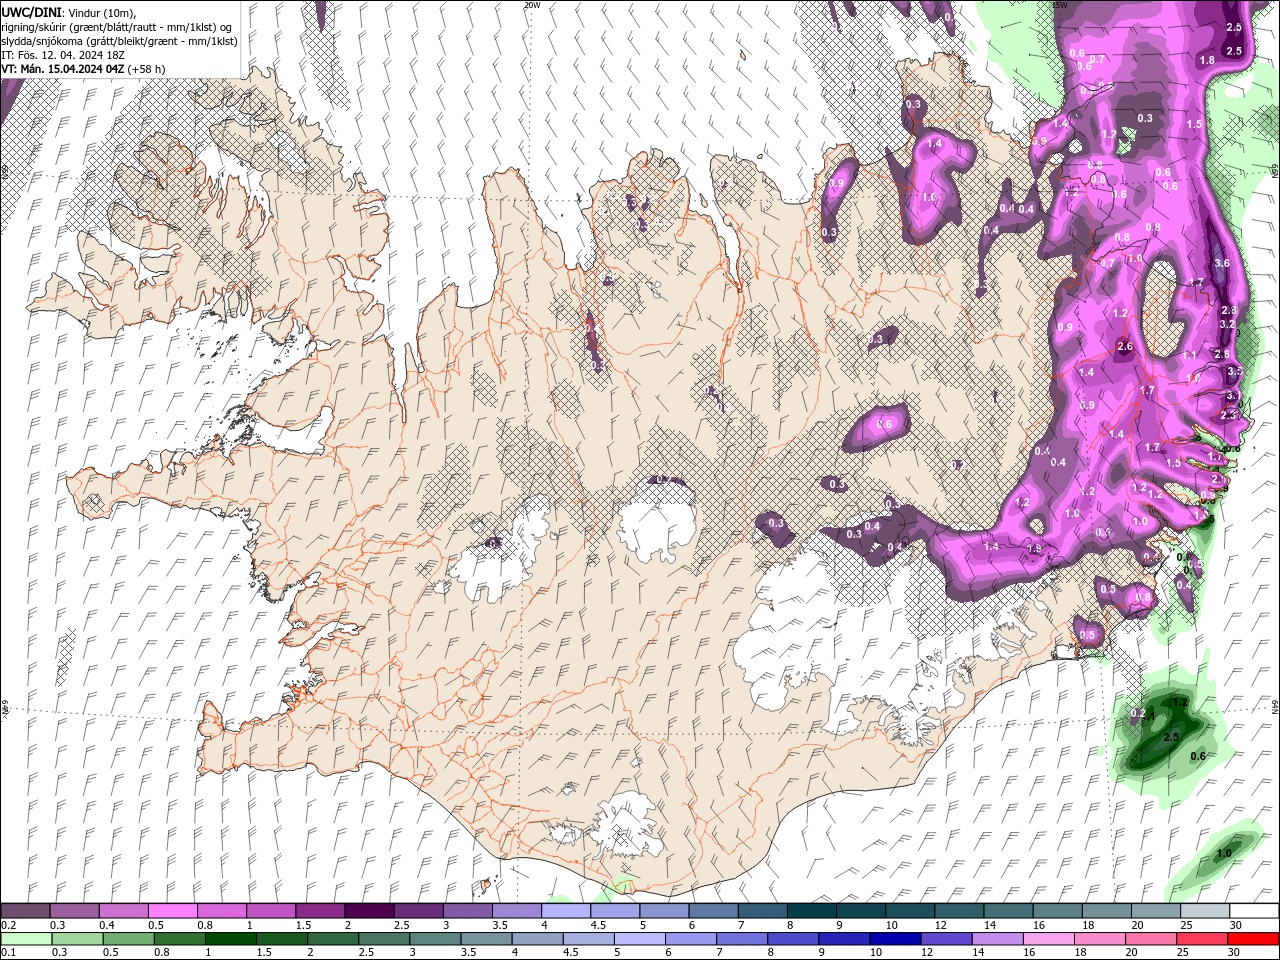Click the 3.2 snowfall value on the map
The width and height of the screenshot is (1280, 960).
1228,324
